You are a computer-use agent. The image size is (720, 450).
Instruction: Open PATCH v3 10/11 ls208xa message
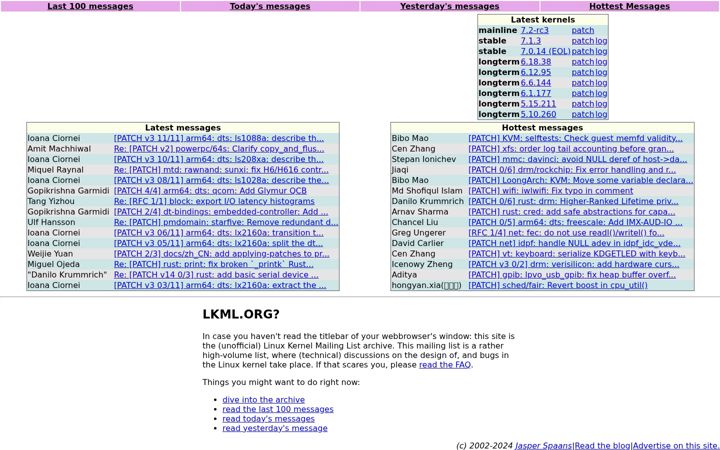point(219,159)
